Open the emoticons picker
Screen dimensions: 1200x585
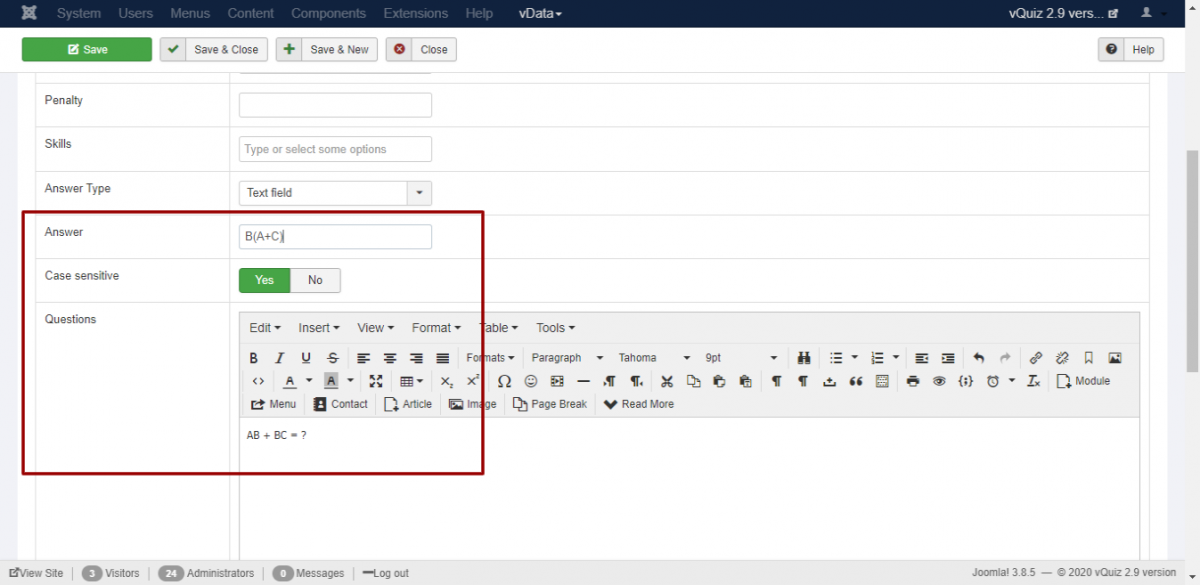click(531, 381)
